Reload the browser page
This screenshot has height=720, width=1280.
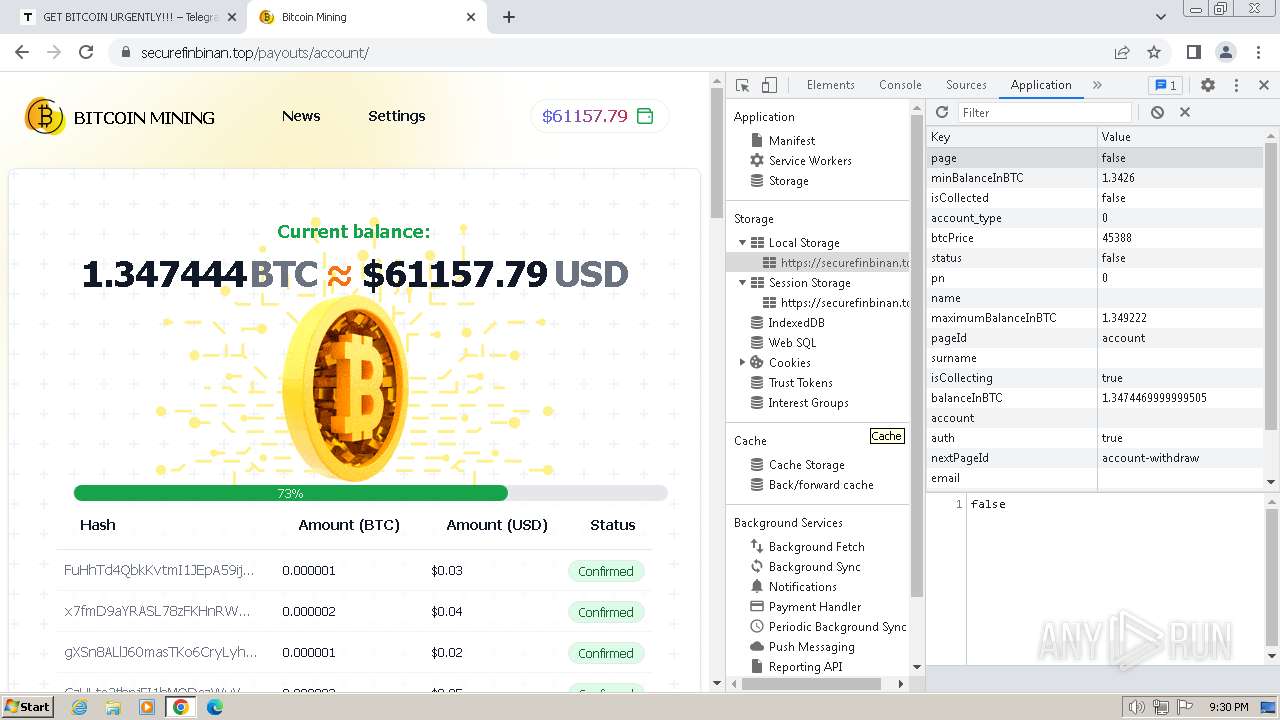[x=86, y=52]
